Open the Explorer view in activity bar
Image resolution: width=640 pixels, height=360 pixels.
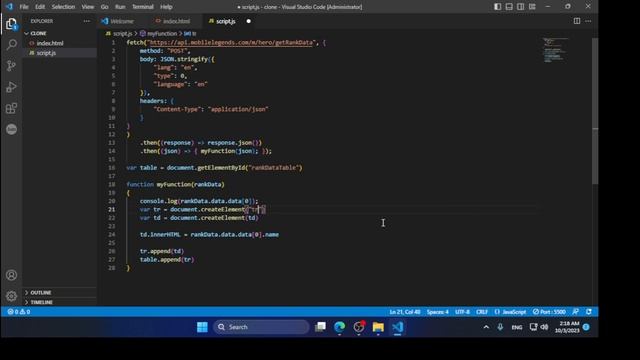coord(11,24)
